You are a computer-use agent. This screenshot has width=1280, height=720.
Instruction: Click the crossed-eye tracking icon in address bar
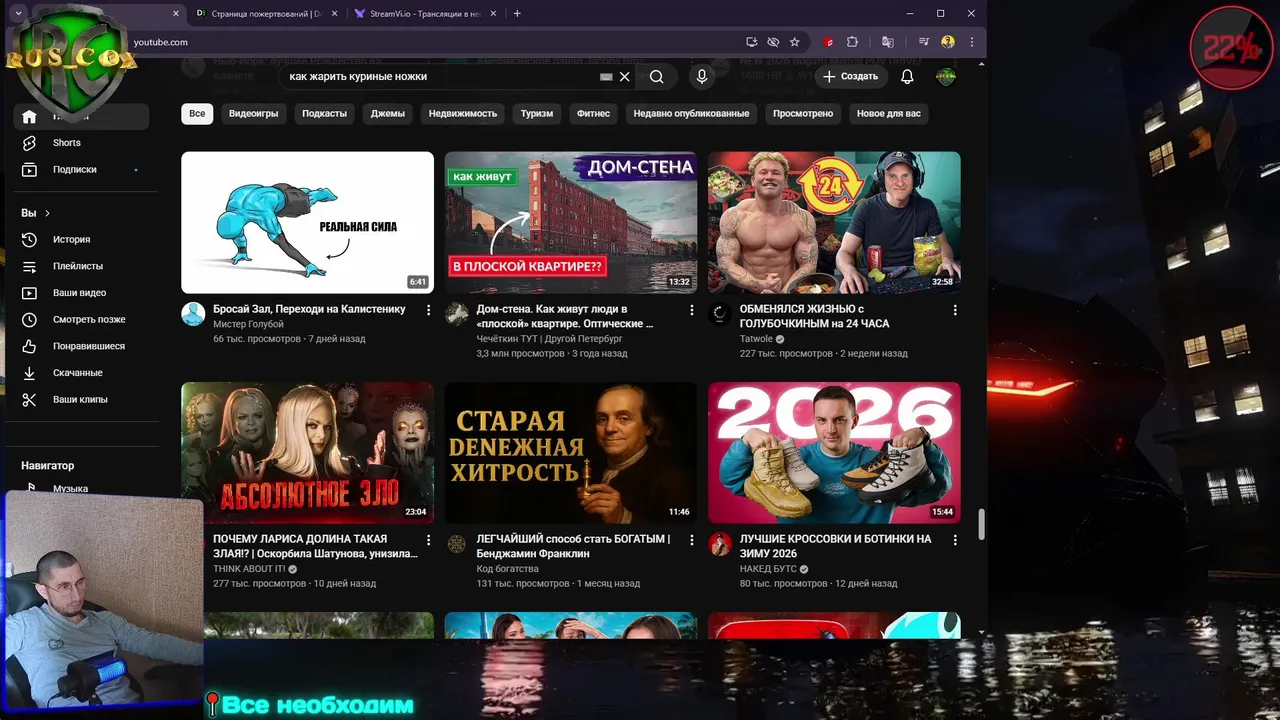(x=773, y=42)
